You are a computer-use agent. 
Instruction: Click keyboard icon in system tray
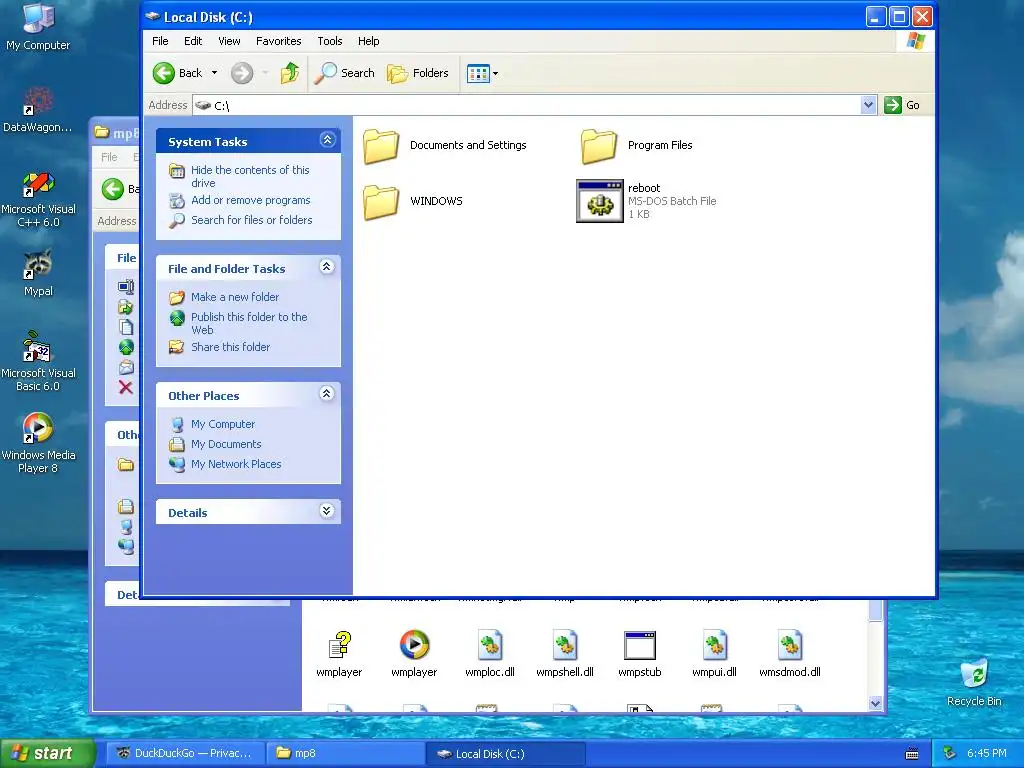[x=912, y=754]
